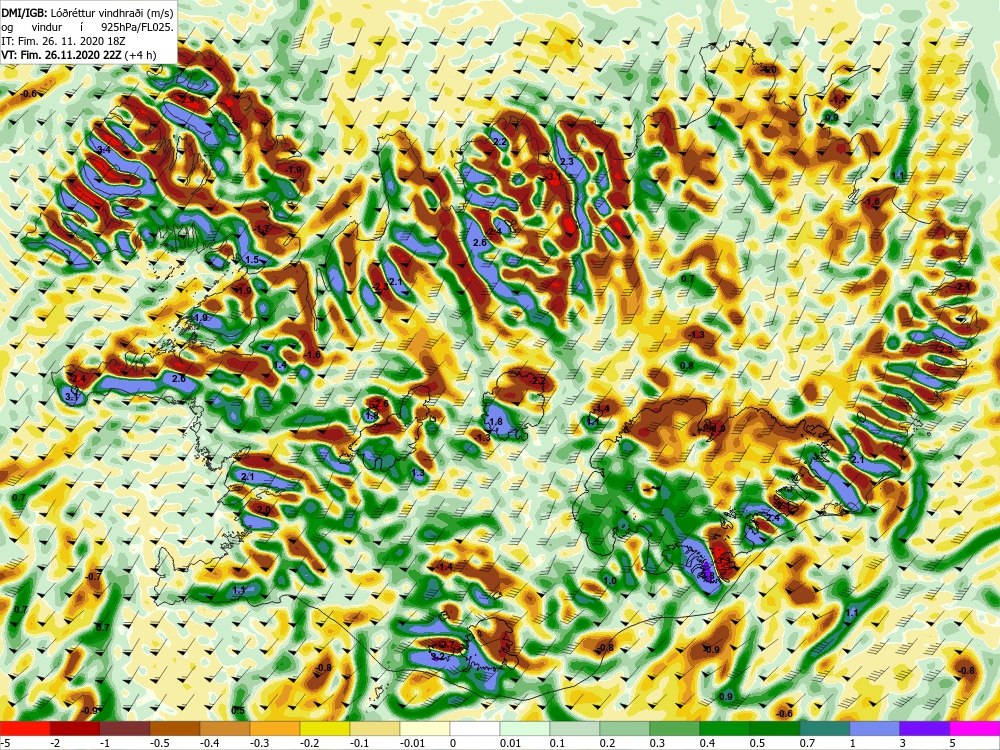Screen dimensions: 1000x750
Task: Click the '0.01' legend scale label
Action: tap(510, 743)
